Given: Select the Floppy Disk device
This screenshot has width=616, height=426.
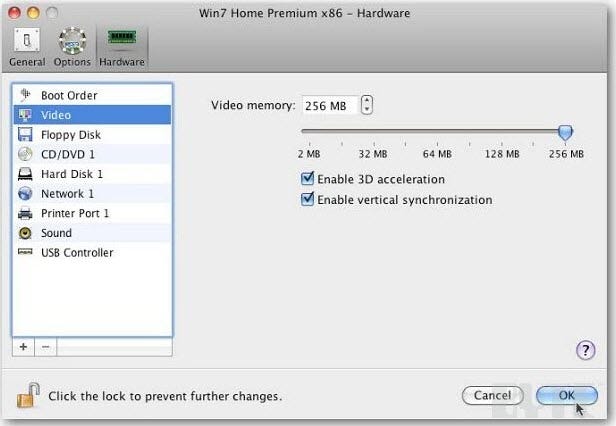Looking at the screenshot, I should (70, 135).
